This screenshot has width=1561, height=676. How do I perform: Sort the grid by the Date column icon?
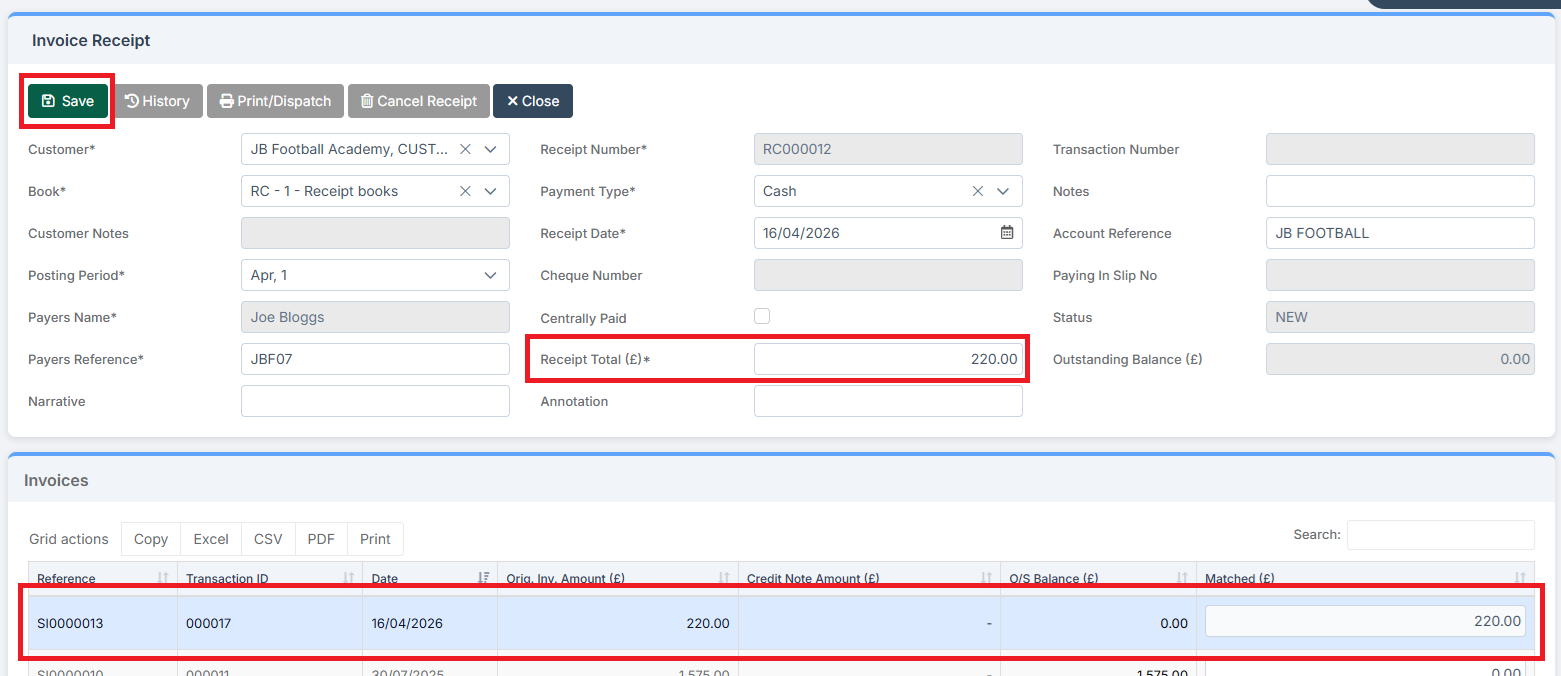coord(484,578)
